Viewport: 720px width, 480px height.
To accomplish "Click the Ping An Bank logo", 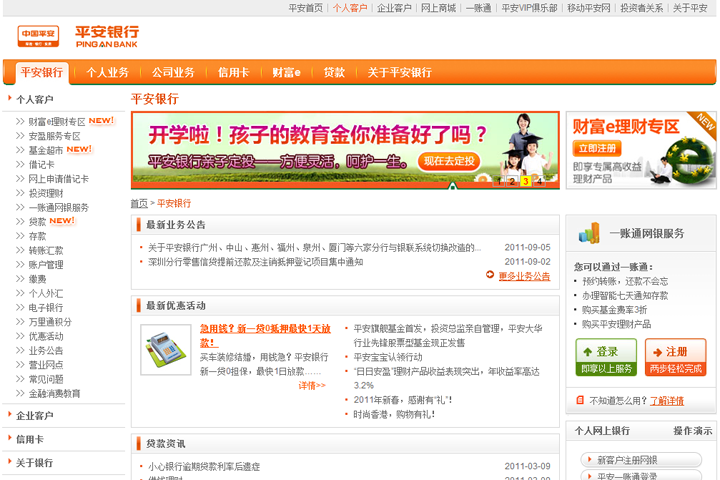I will point(78,37).
